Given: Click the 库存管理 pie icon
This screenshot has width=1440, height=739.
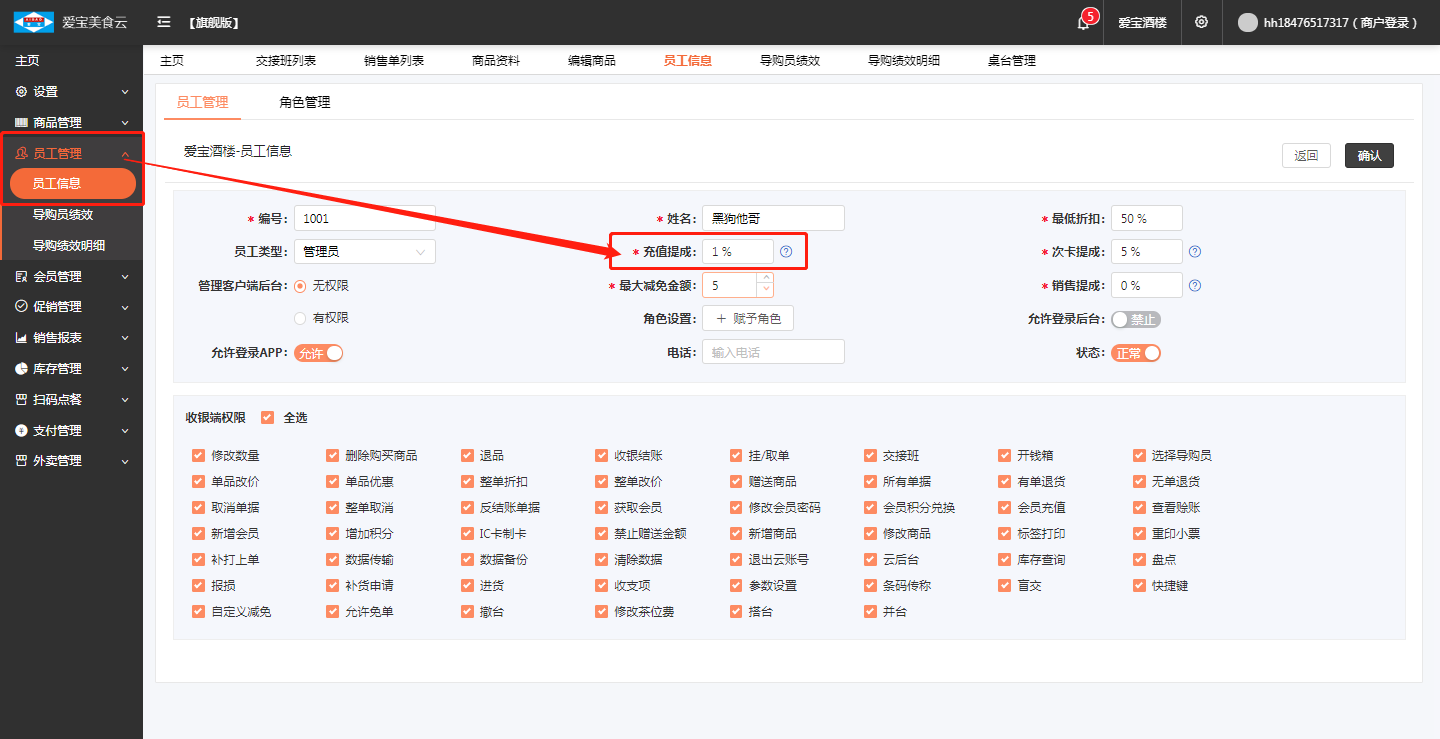Looking at the screenshot, I should click(x=21, y=369).
